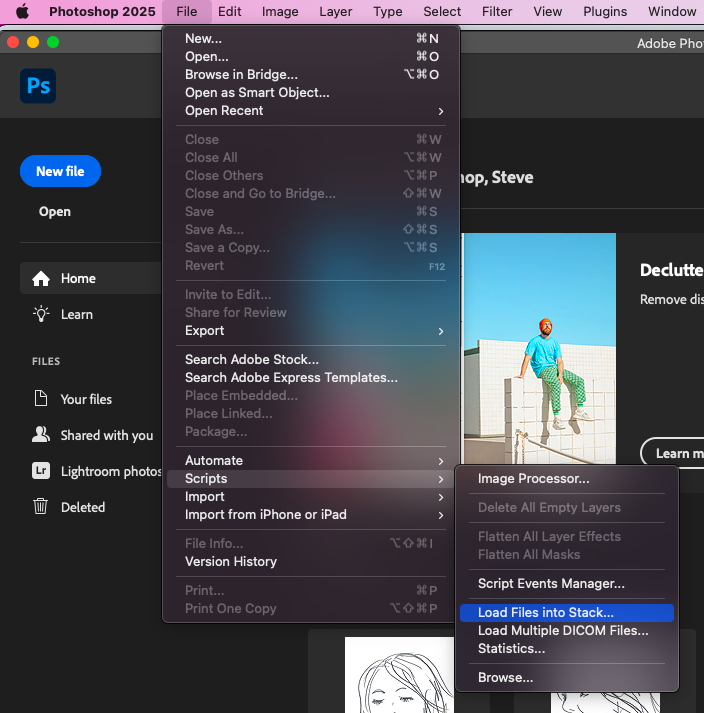
Task: Click the Lightroom photos Lr icon
Action: coord(41,471)
